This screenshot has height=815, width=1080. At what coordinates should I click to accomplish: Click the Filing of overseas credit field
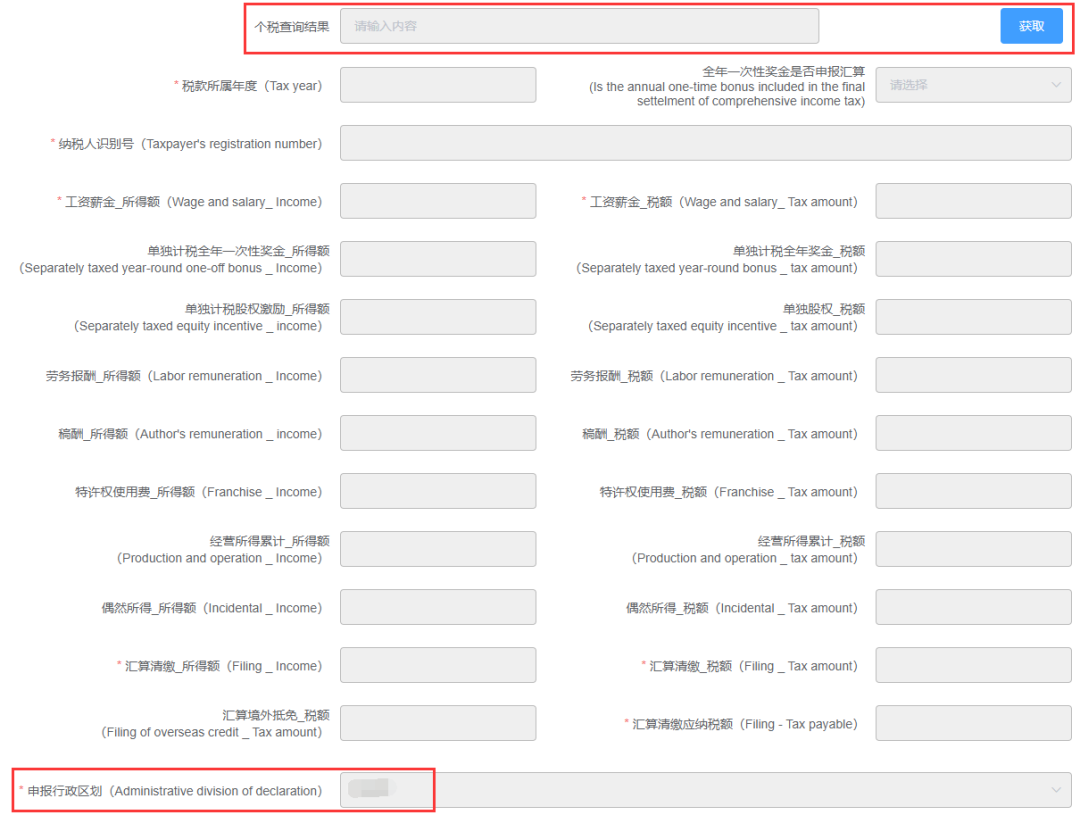[438, 723]
